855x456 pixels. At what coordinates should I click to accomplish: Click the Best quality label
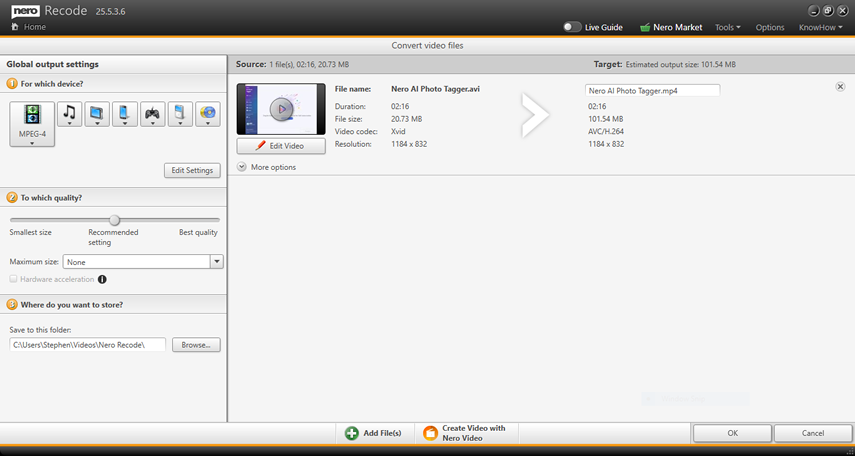coord(198,232)
